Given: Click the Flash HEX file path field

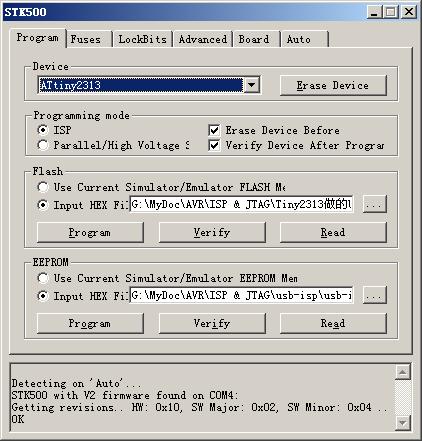Looking at the screenshot, I should [241, 204].
